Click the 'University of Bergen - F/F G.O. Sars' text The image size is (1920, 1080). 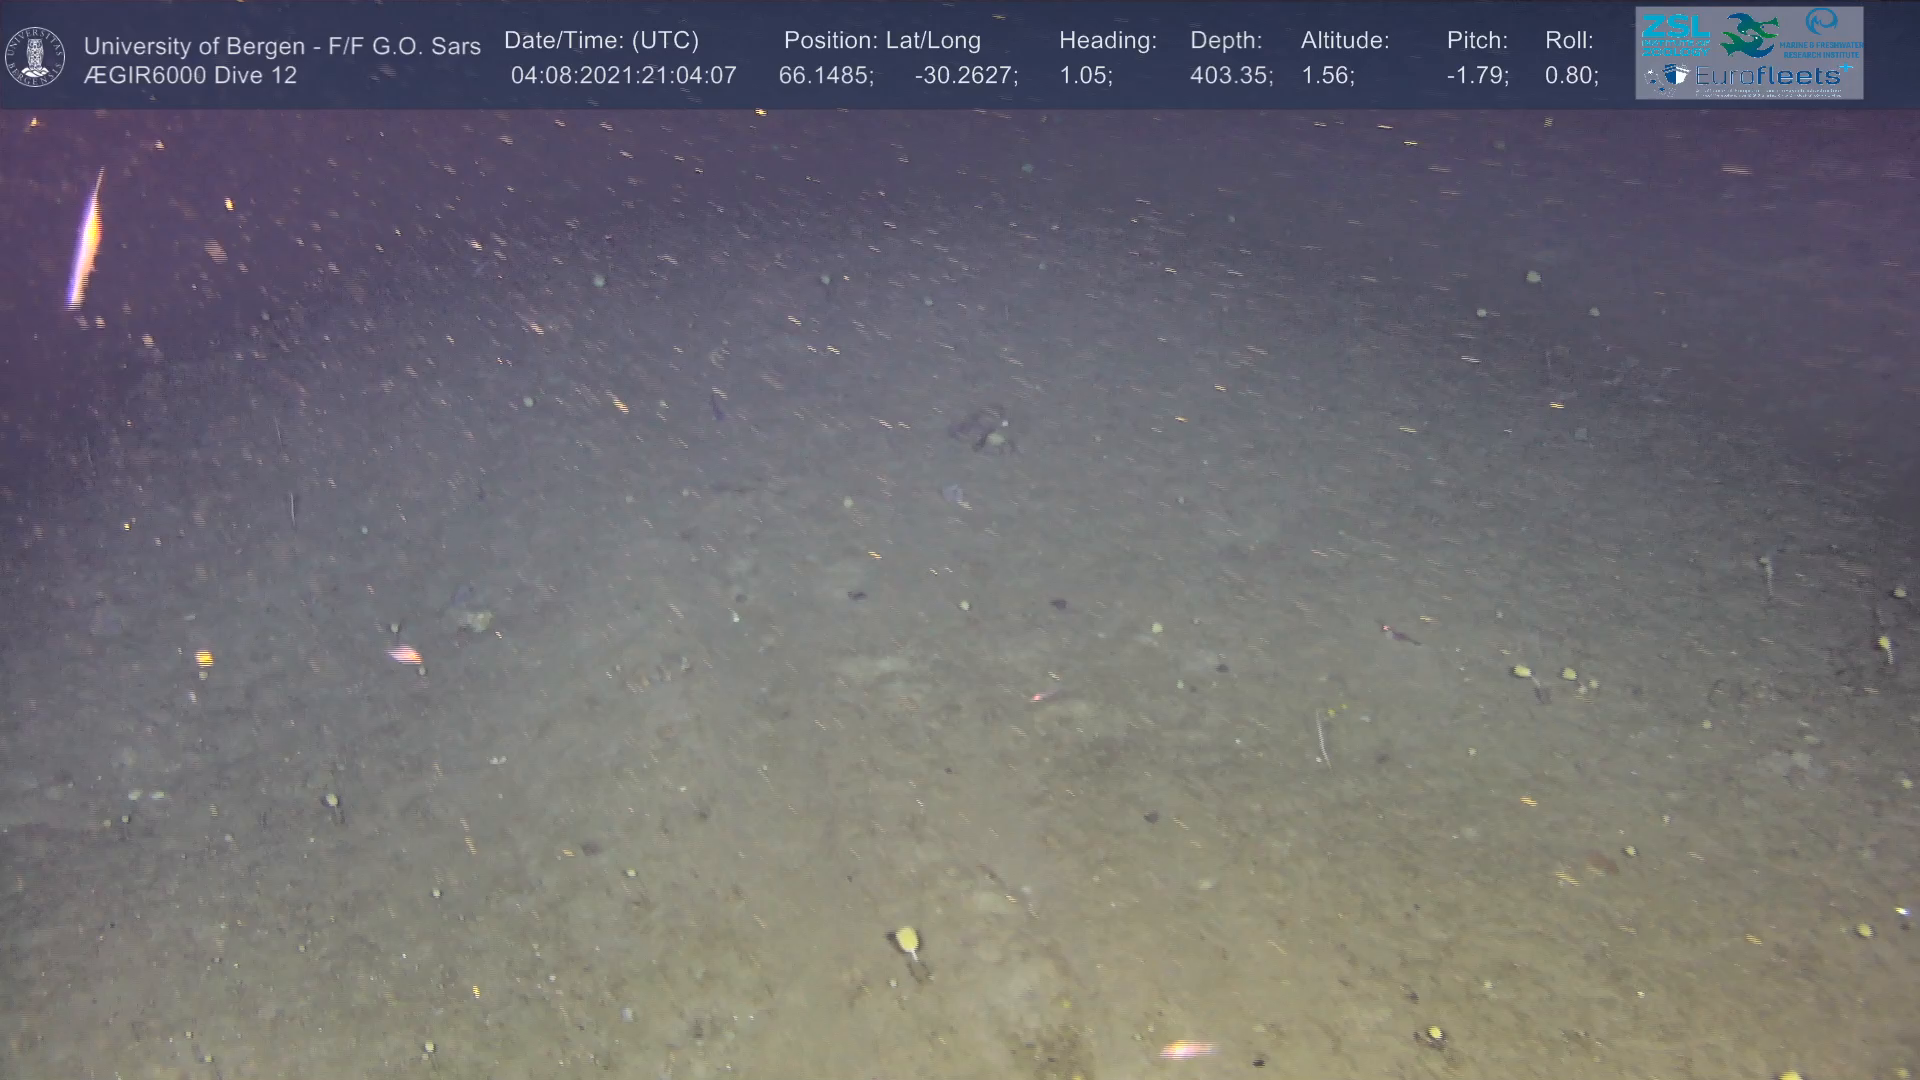282,46
